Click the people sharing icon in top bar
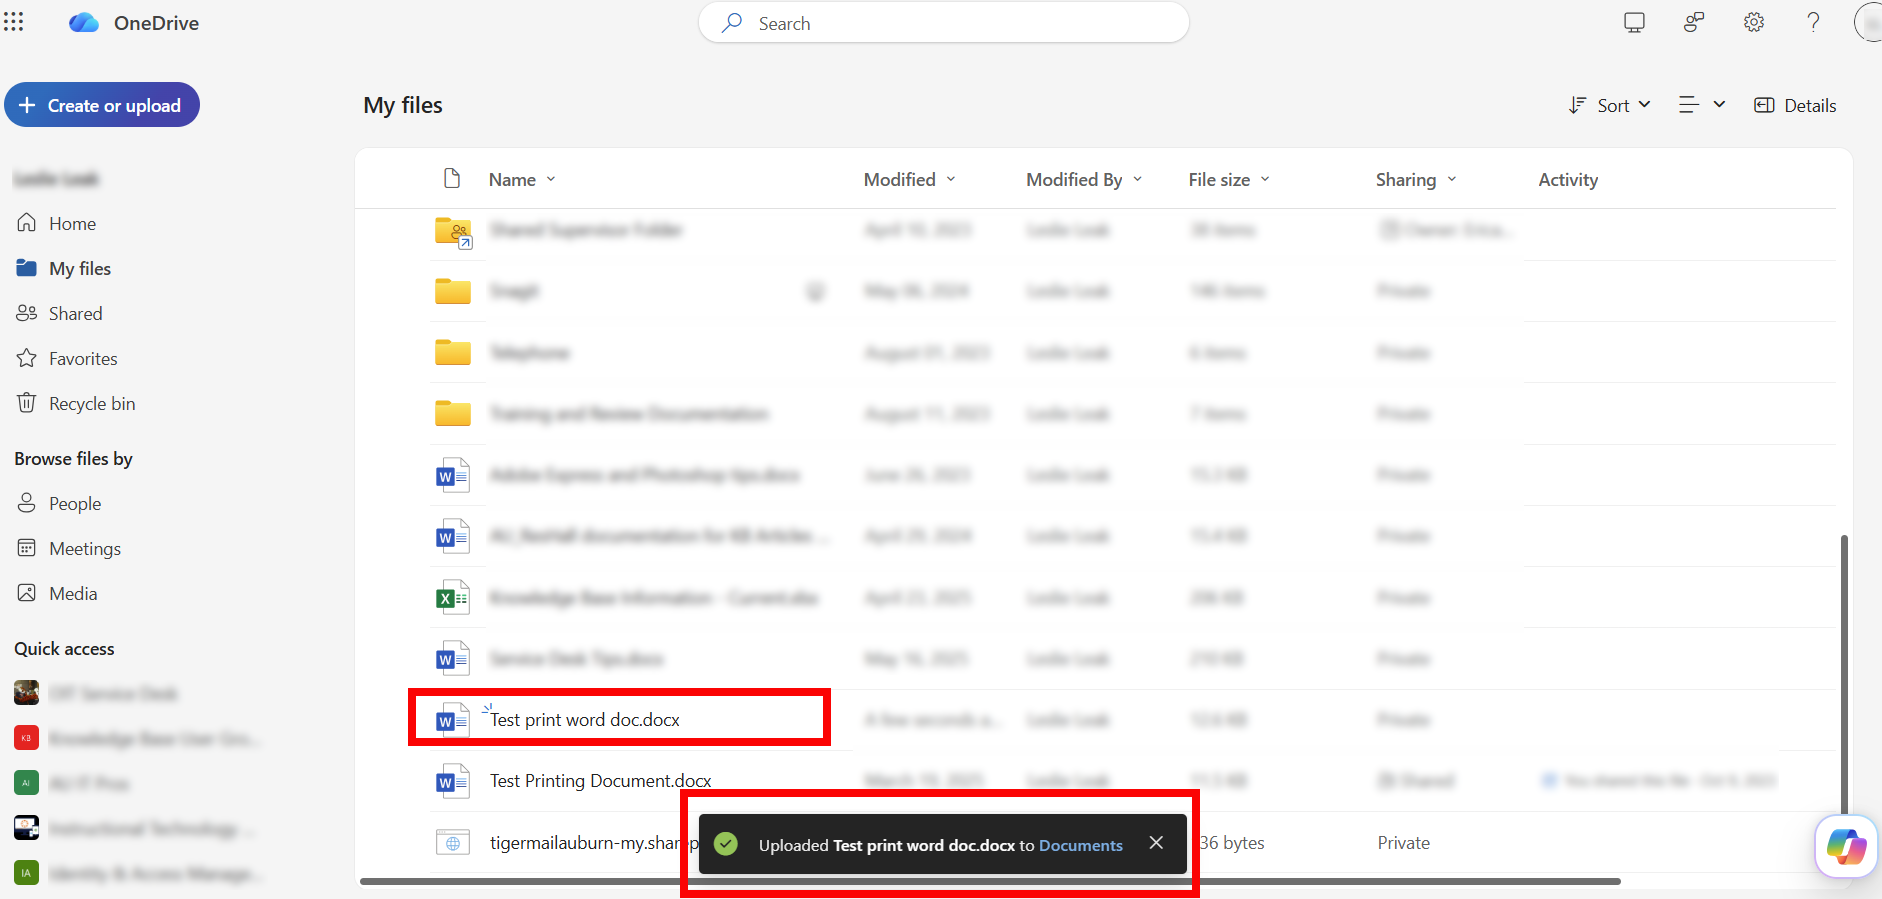 [x=1694, y=22]
